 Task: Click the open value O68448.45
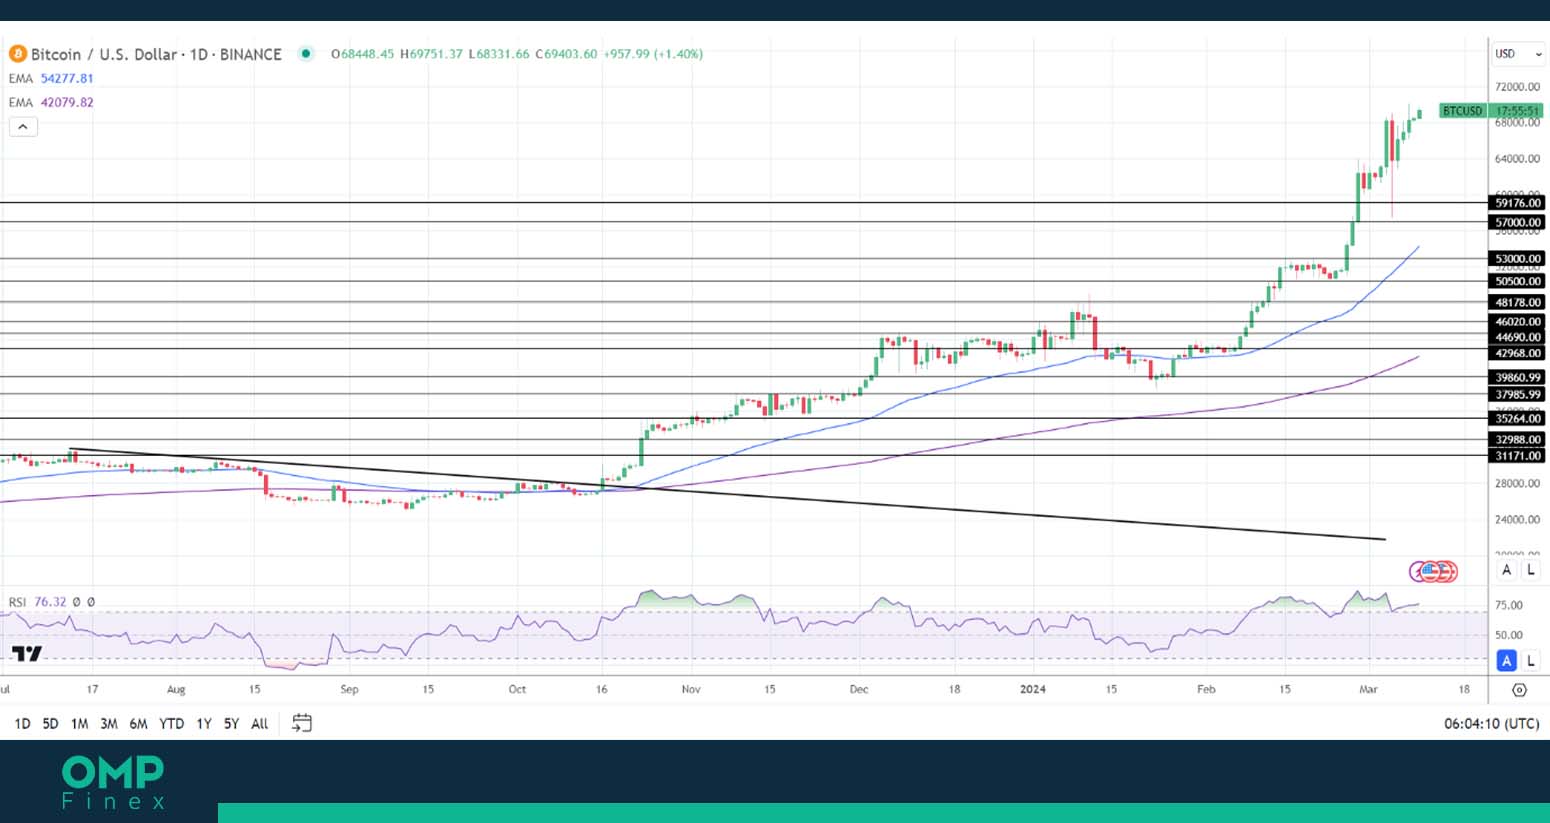pos(363,54)
